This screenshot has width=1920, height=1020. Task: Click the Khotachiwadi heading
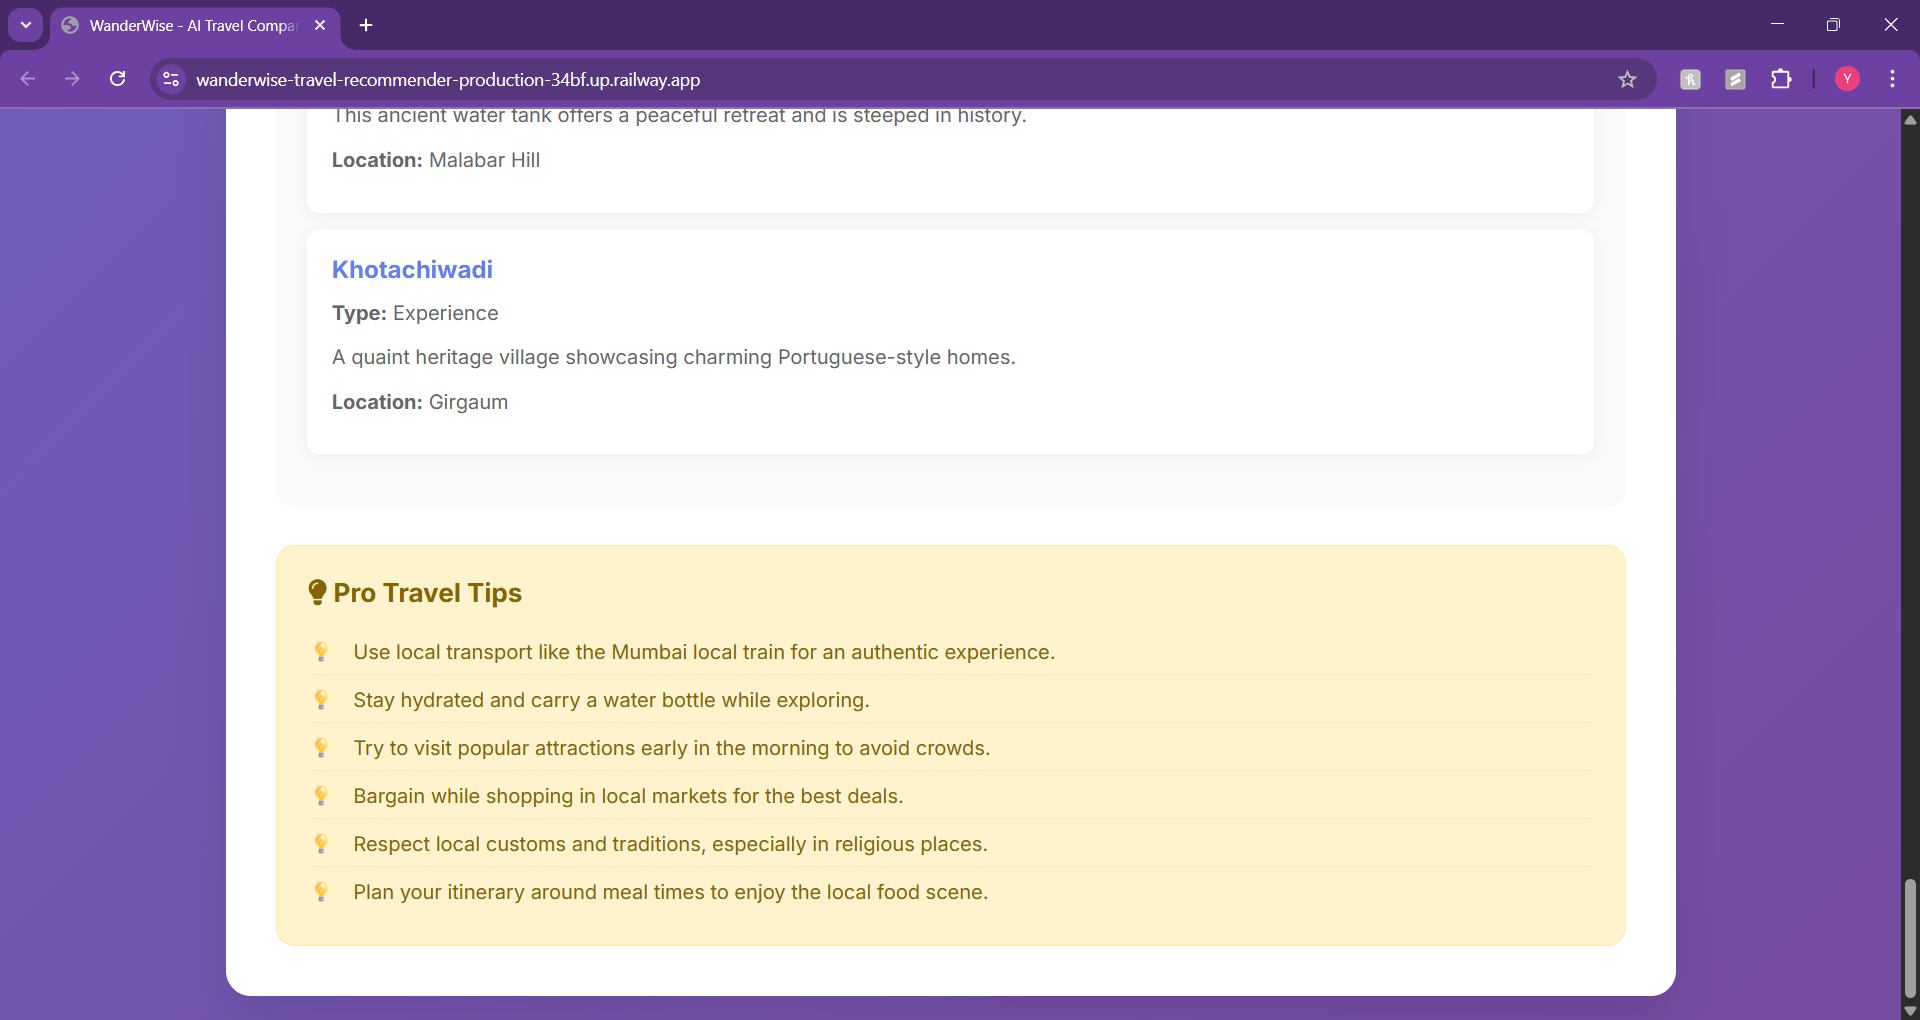click(x=412, y=270)
